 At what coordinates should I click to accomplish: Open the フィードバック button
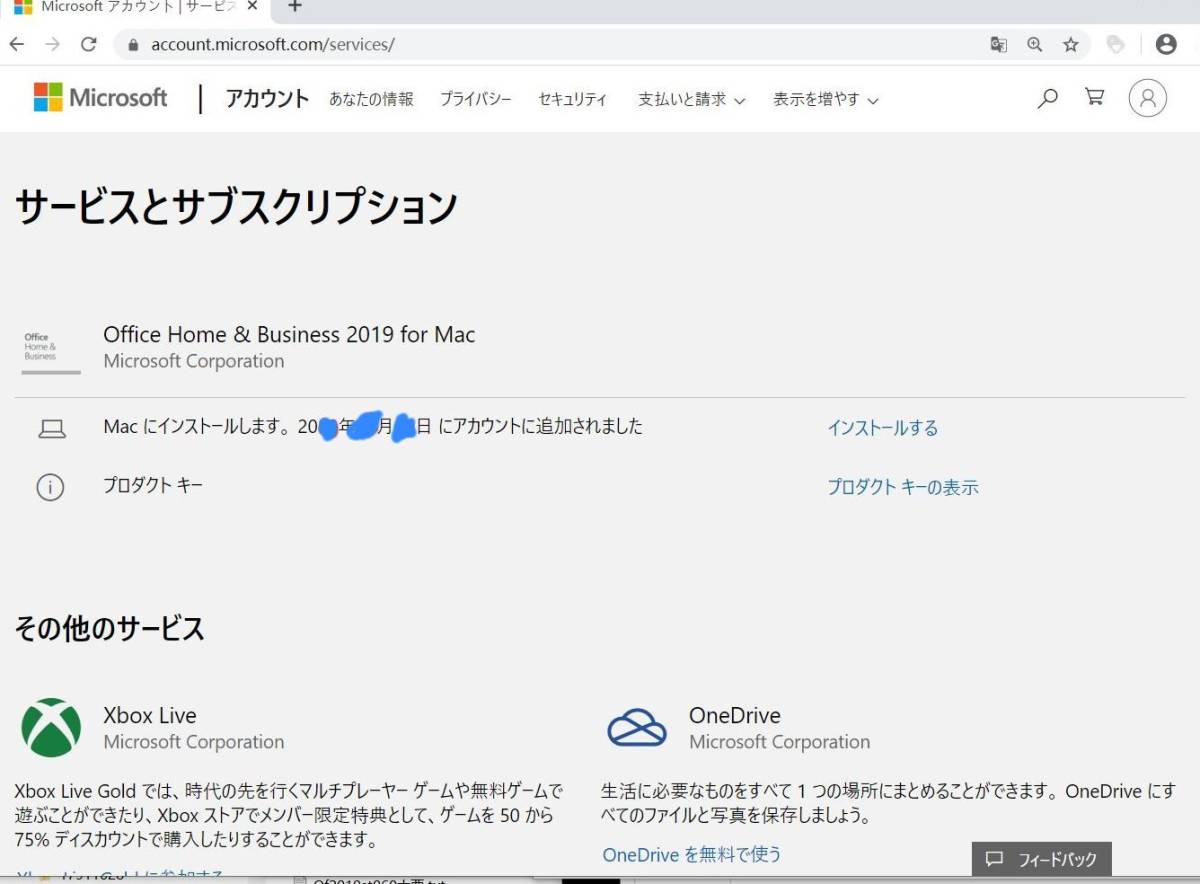(1041, 859)
